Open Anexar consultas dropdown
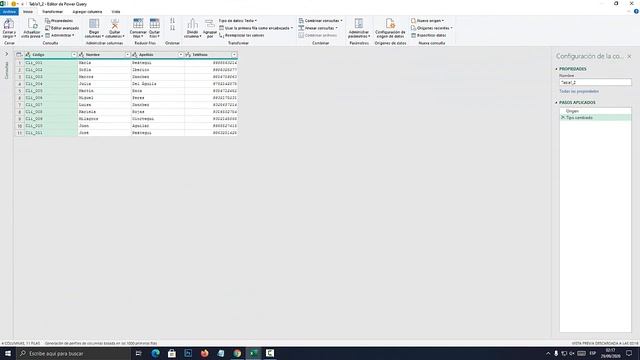 (318, 28)
